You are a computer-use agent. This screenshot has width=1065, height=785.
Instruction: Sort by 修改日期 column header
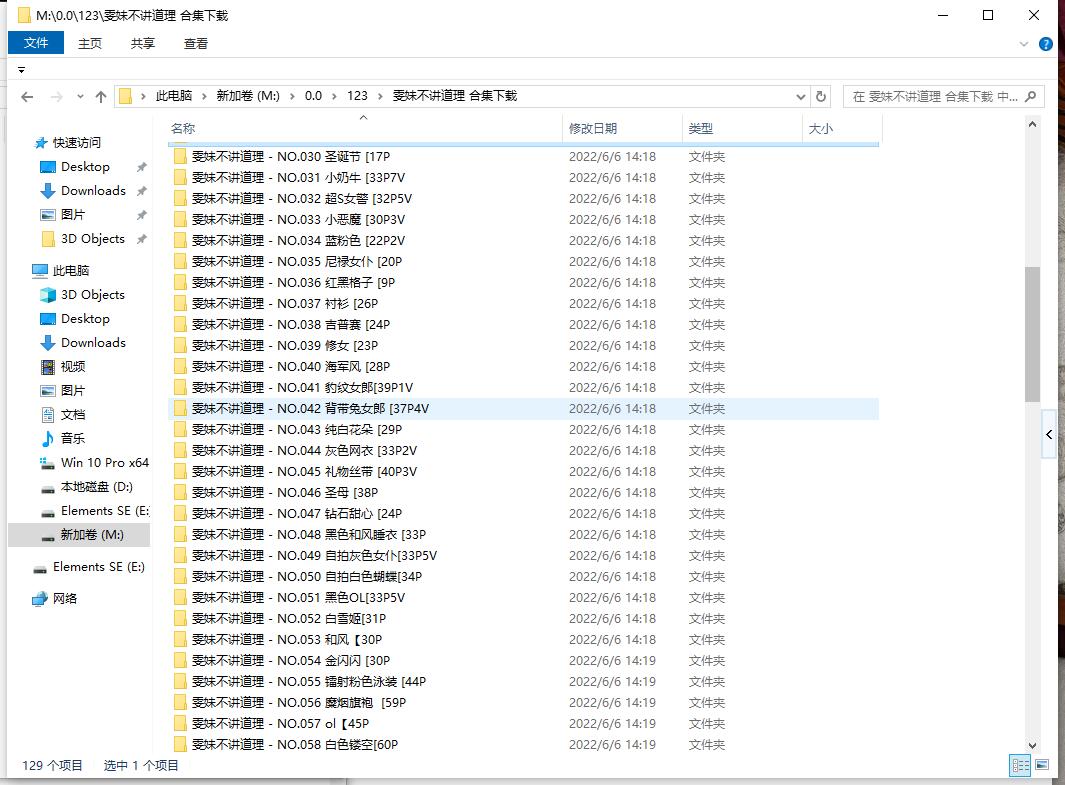[x=622, y=128]
